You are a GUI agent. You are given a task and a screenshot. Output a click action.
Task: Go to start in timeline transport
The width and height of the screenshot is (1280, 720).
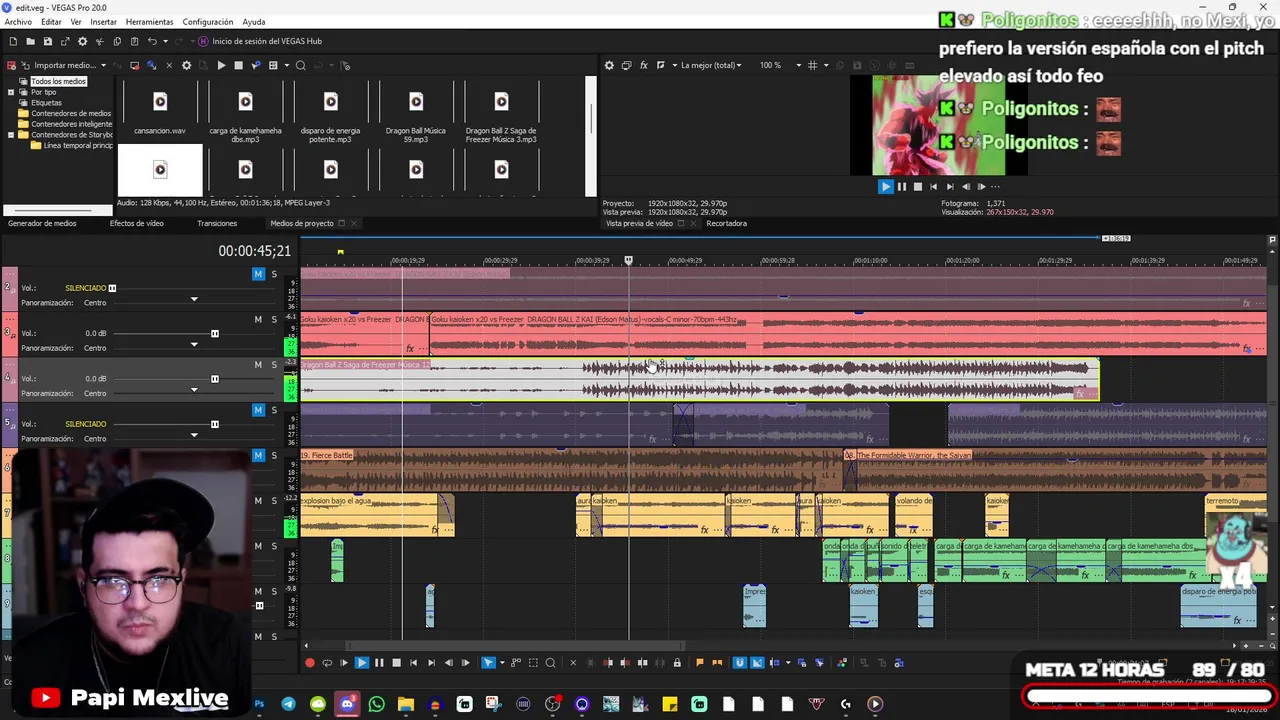pos(413,662)
